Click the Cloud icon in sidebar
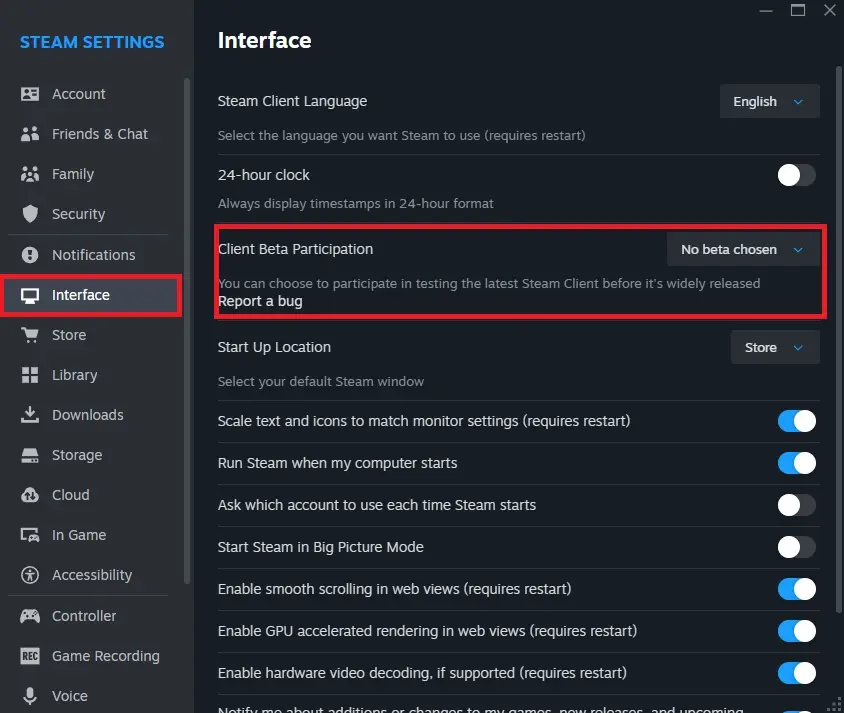 pyautogui.click(x=30, y=495)
